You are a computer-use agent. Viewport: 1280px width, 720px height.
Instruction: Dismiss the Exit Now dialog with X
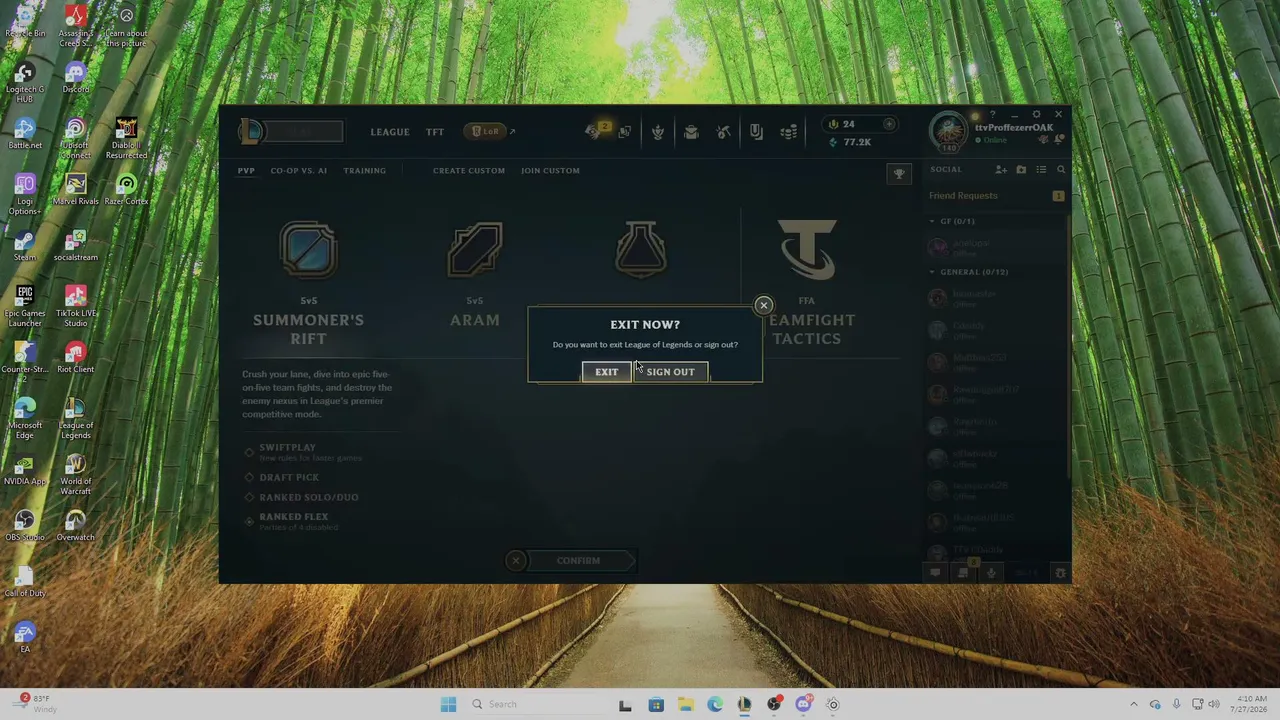click(x=763, y=305)
